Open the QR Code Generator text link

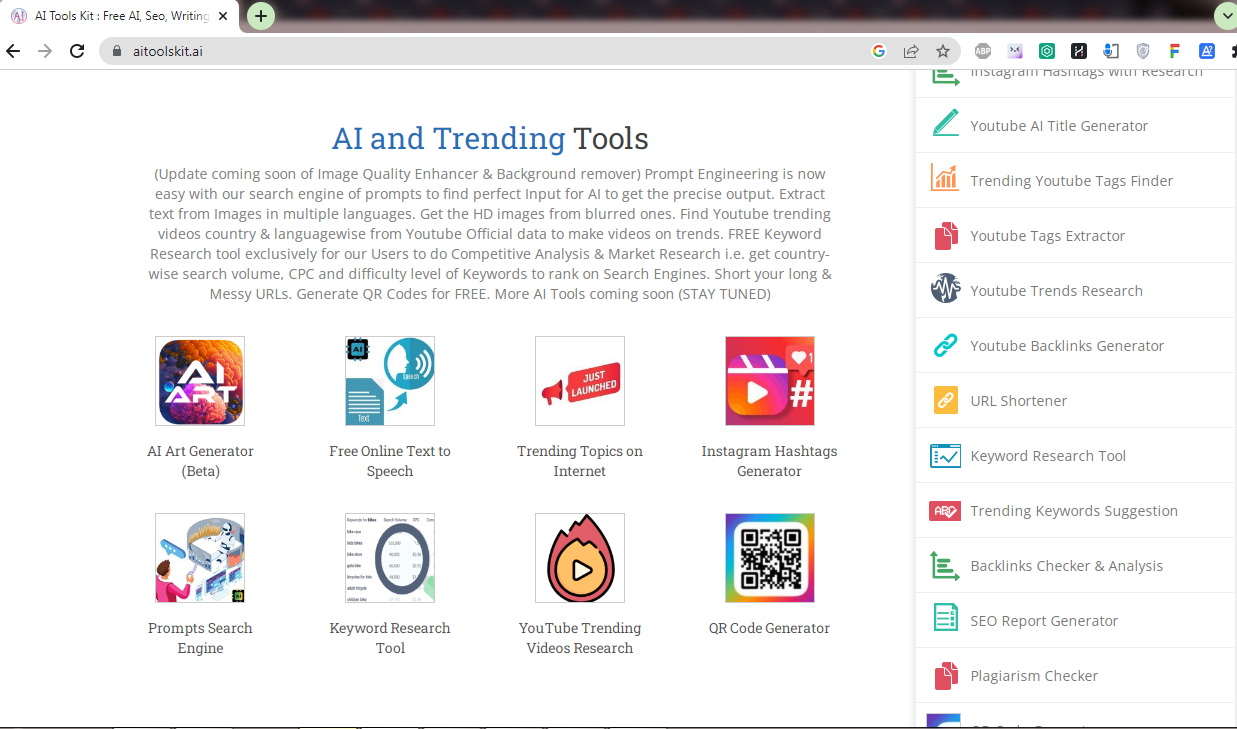pos(770,628)
